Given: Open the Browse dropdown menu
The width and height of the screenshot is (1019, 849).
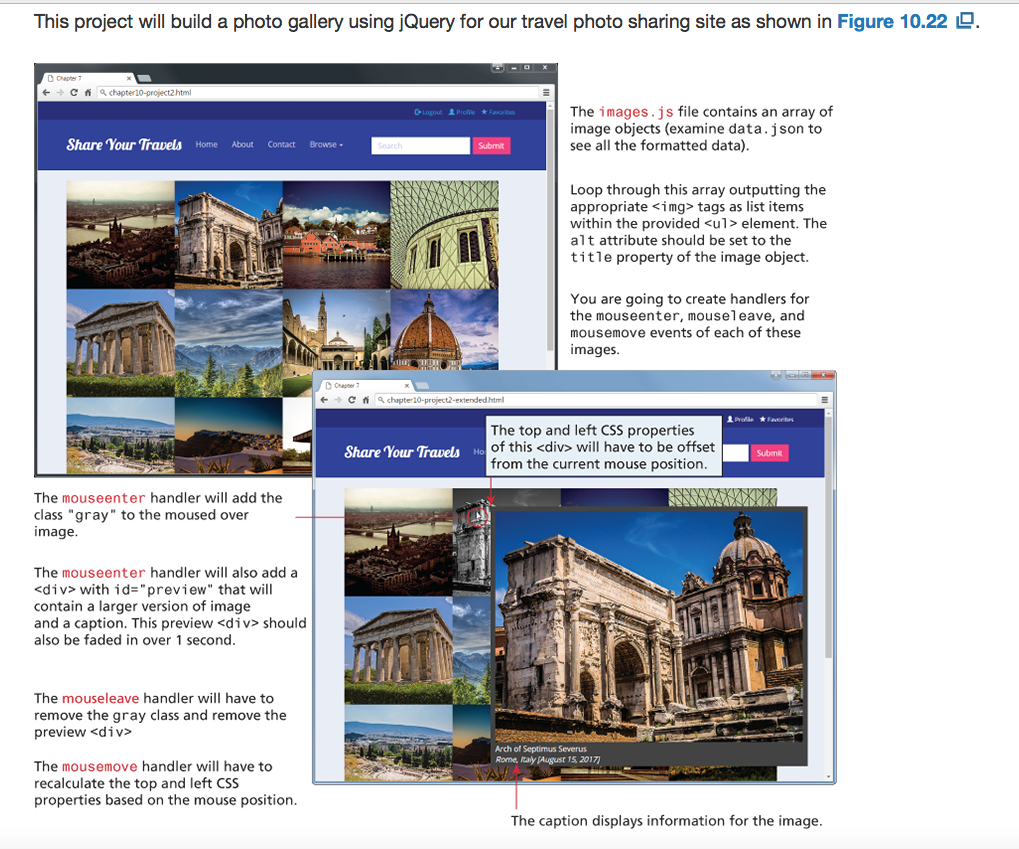Looking at the screenshot, I should pyautogui.click(x=326, y=142).
